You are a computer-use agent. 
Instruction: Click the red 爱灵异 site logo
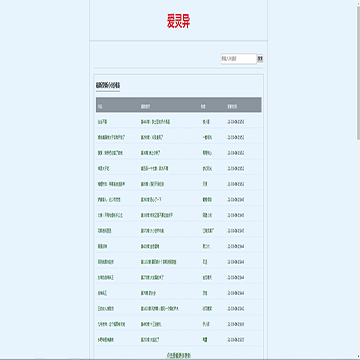[178, 21]
